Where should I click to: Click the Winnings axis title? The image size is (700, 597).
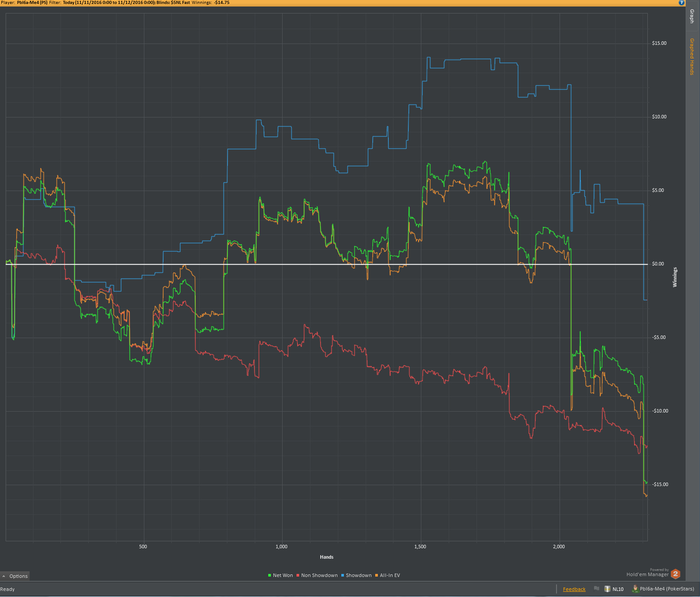coord(675,277)
